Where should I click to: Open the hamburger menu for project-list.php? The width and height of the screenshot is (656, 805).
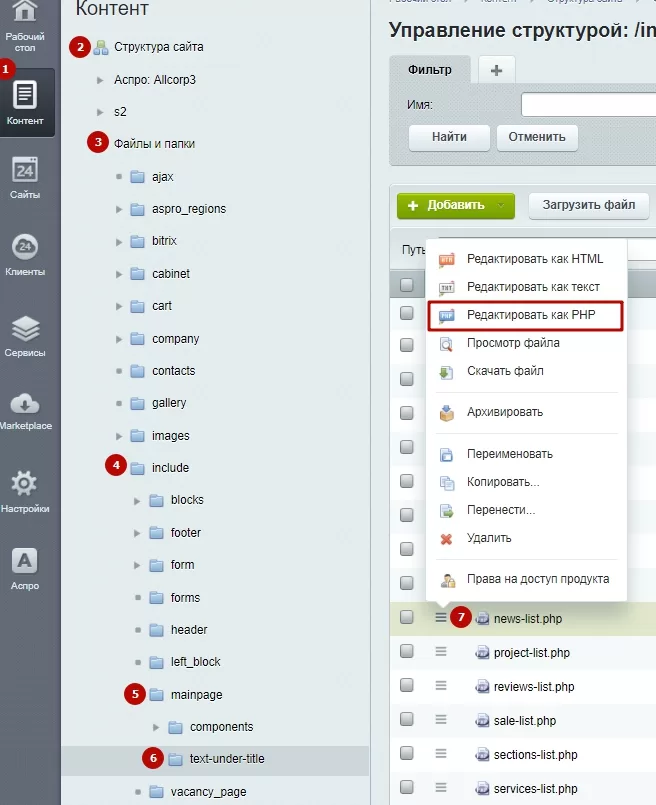click(440, 652)
